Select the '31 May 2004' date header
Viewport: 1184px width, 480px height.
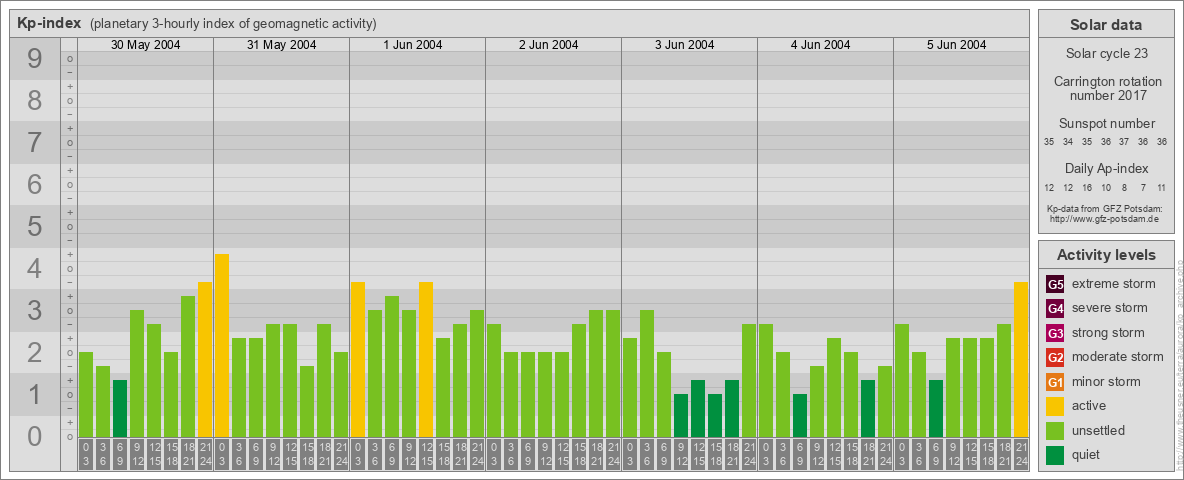[282, 45]
